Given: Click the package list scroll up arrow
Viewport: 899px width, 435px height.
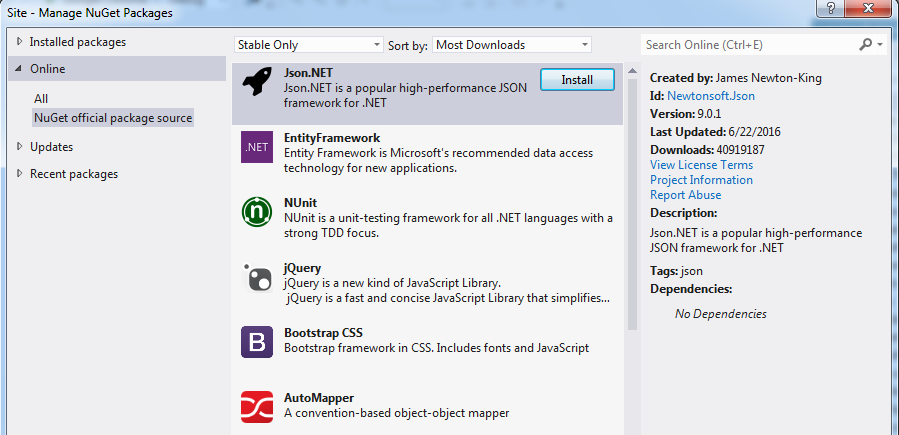Looking at the screenshot, I should (632, 71).
